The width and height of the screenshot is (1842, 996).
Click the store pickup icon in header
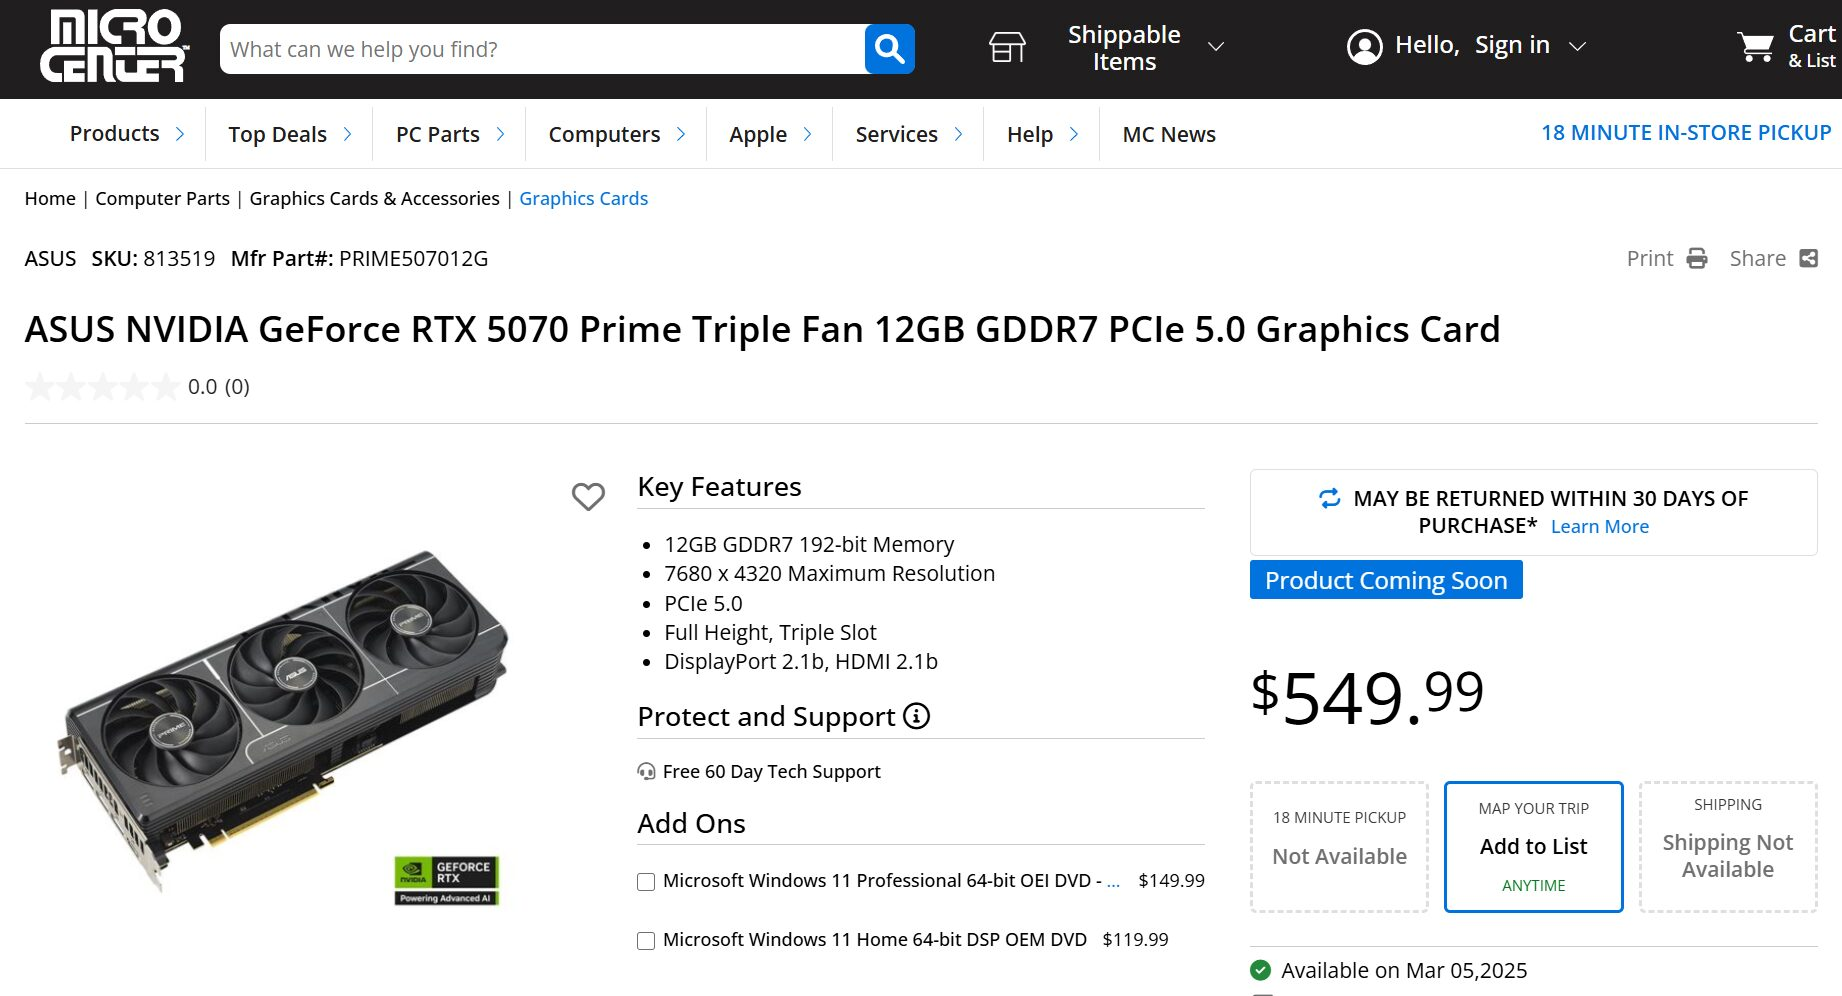(1007, 47)
